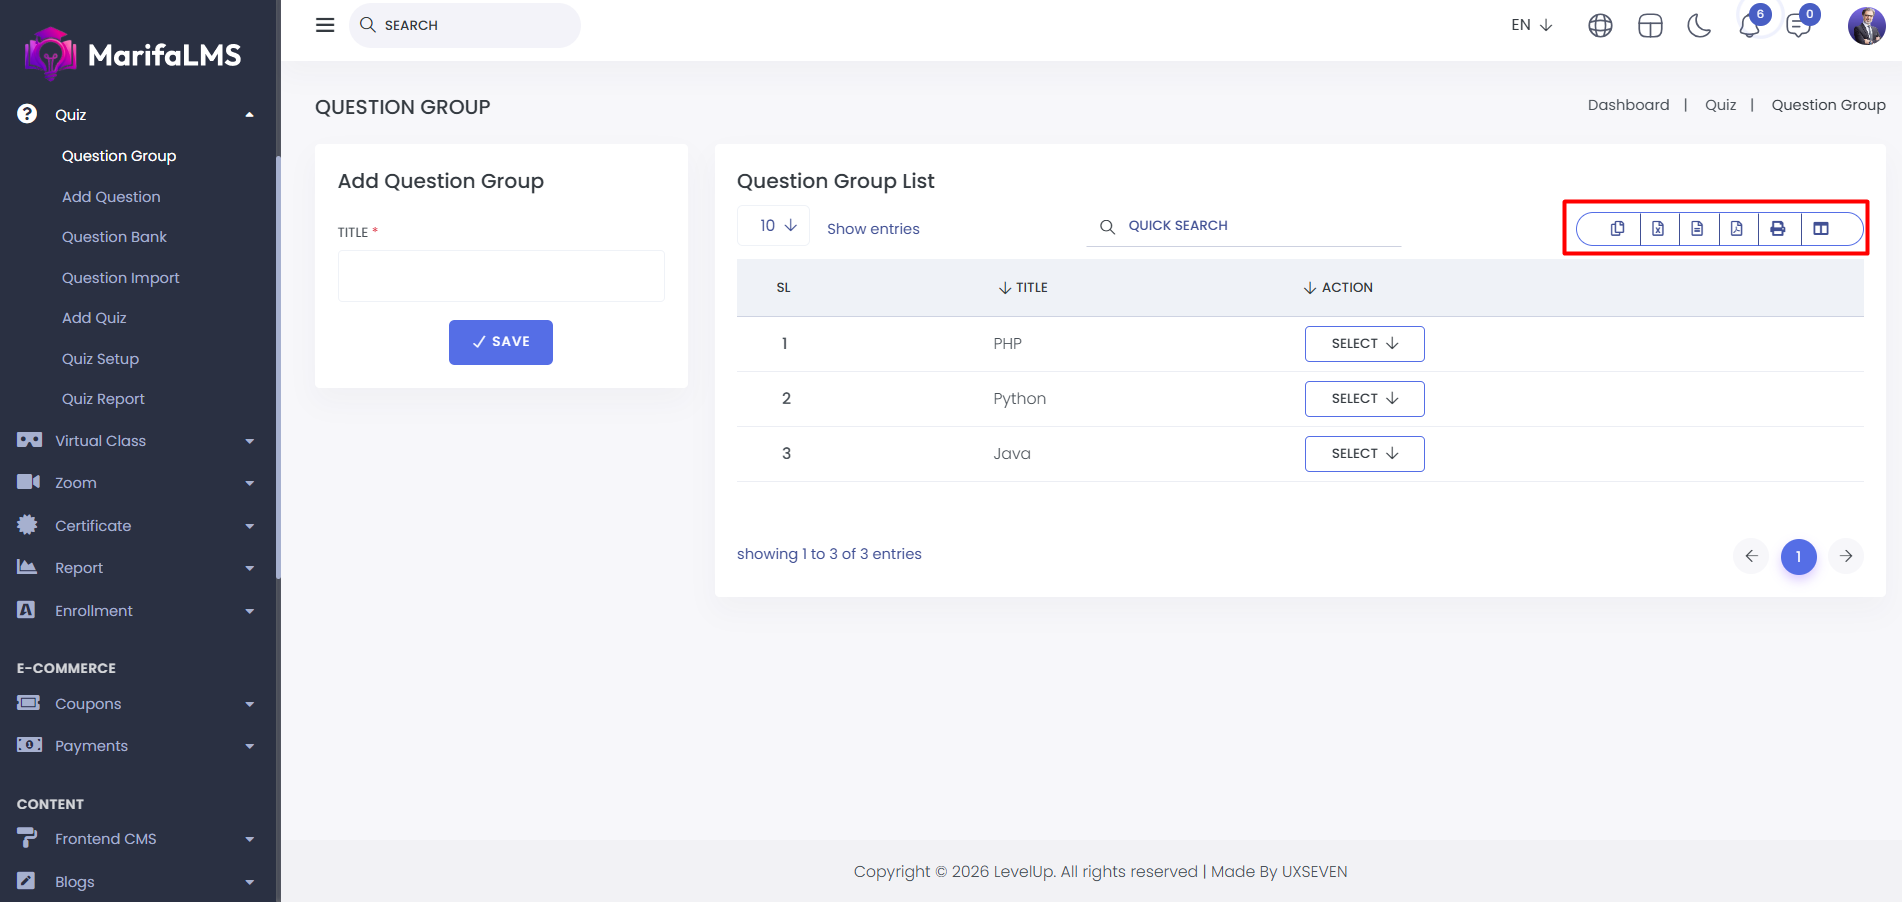Click the SAVE button
1902x902 pixels.
pos(500,342)
